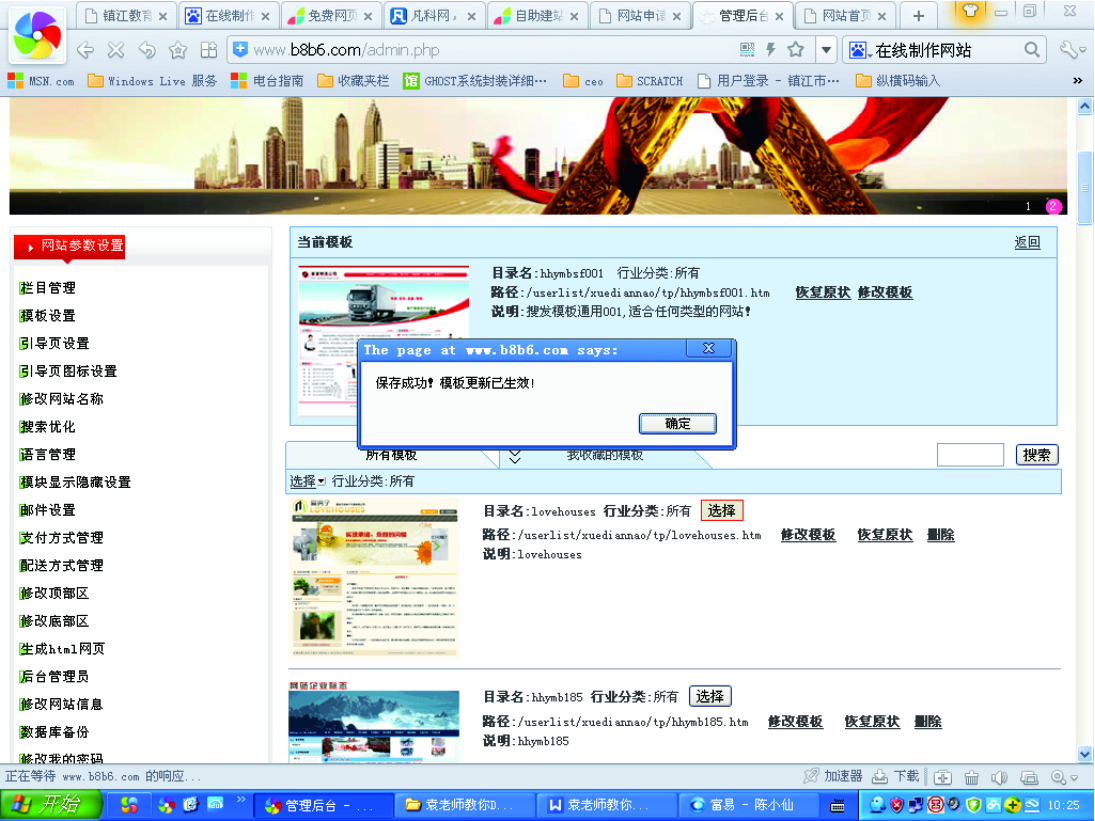Select the 我收藏的模板 tab
Viewport: 1095px width, 821px height.
click(605, 457)
